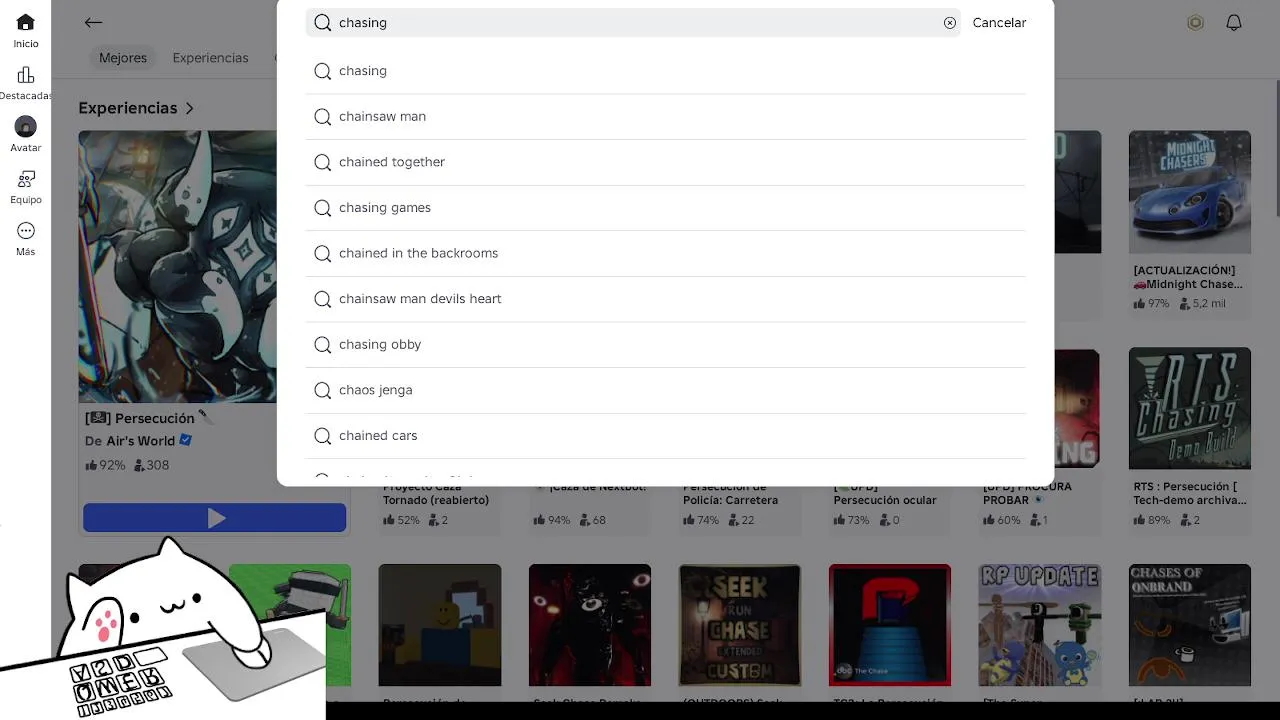
Task: Go back using the arrow icon
Action: (93, 22)
